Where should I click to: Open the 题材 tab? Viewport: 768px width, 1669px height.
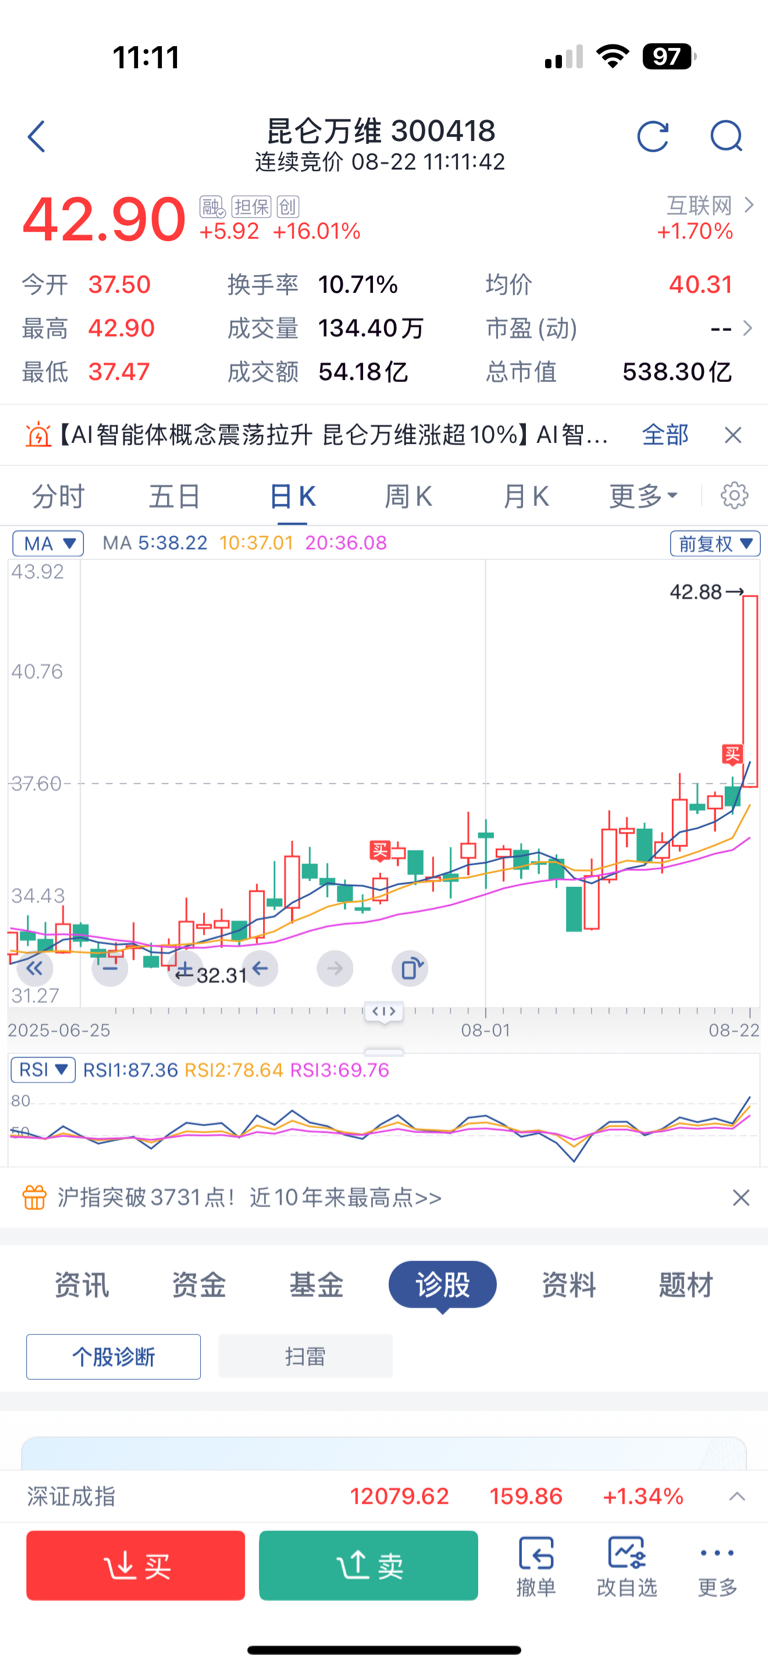[x=686, y=1285]
